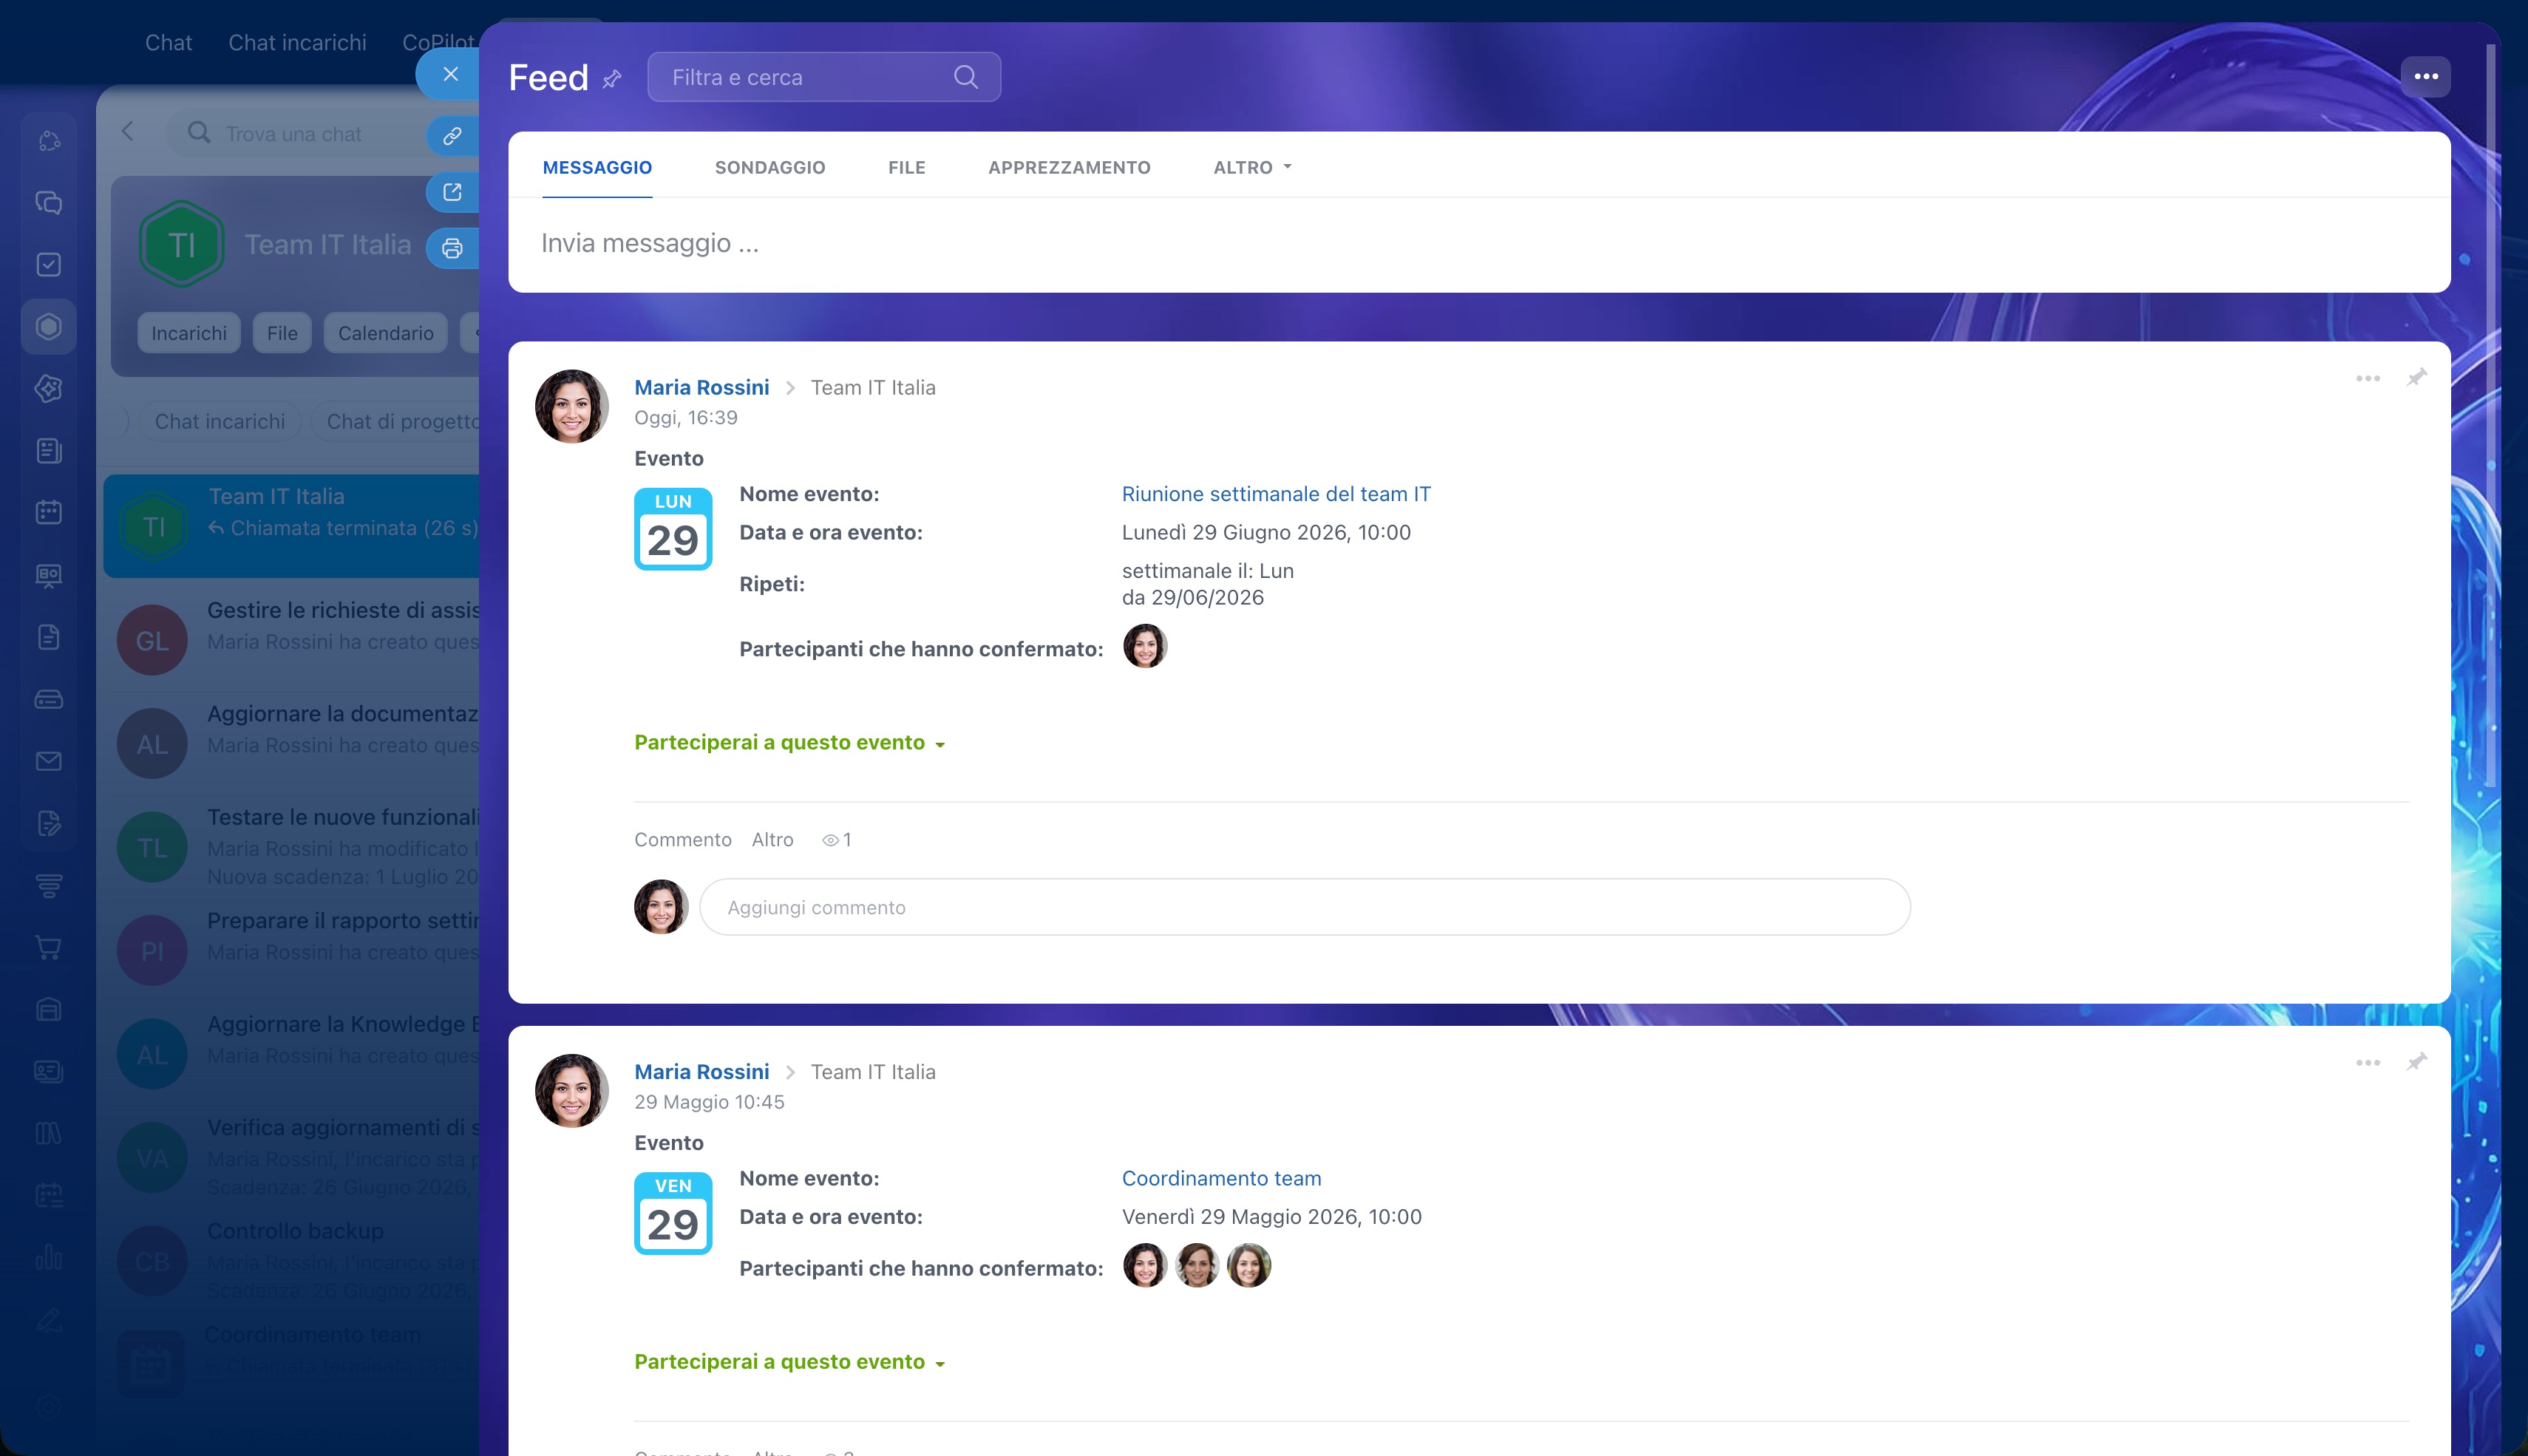This screenshot has height=1456, width=2528.
Task: Open Messenger chats from left sidebar
Action: pyautogui.click(x=49, y=203)
